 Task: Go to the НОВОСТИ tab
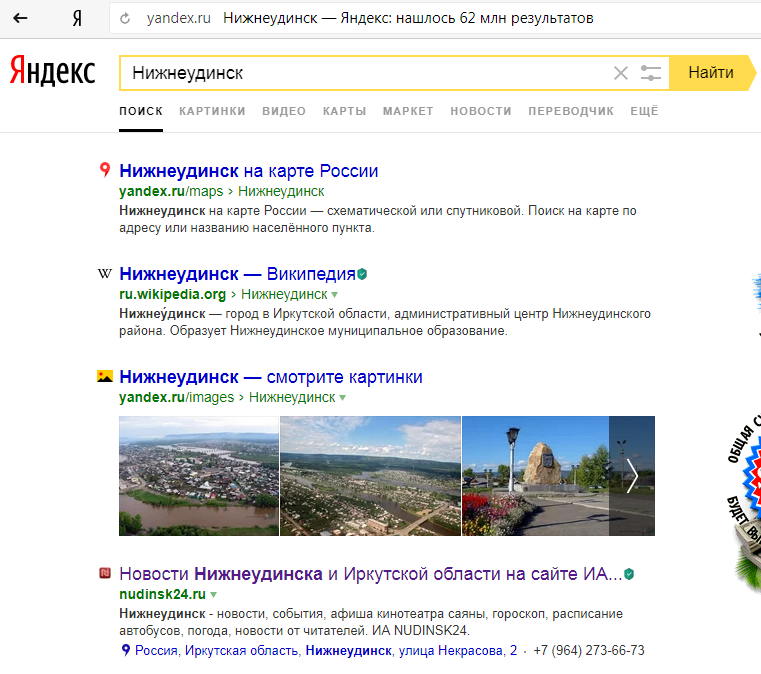(480, 111)
